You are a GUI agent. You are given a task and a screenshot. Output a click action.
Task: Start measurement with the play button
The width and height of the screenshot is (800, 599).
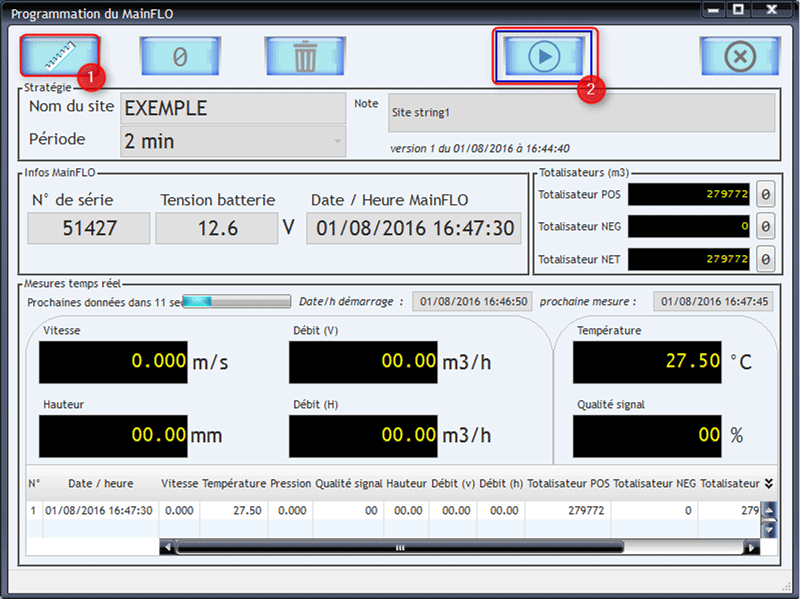pyautogui.click(x=544, y=56)
